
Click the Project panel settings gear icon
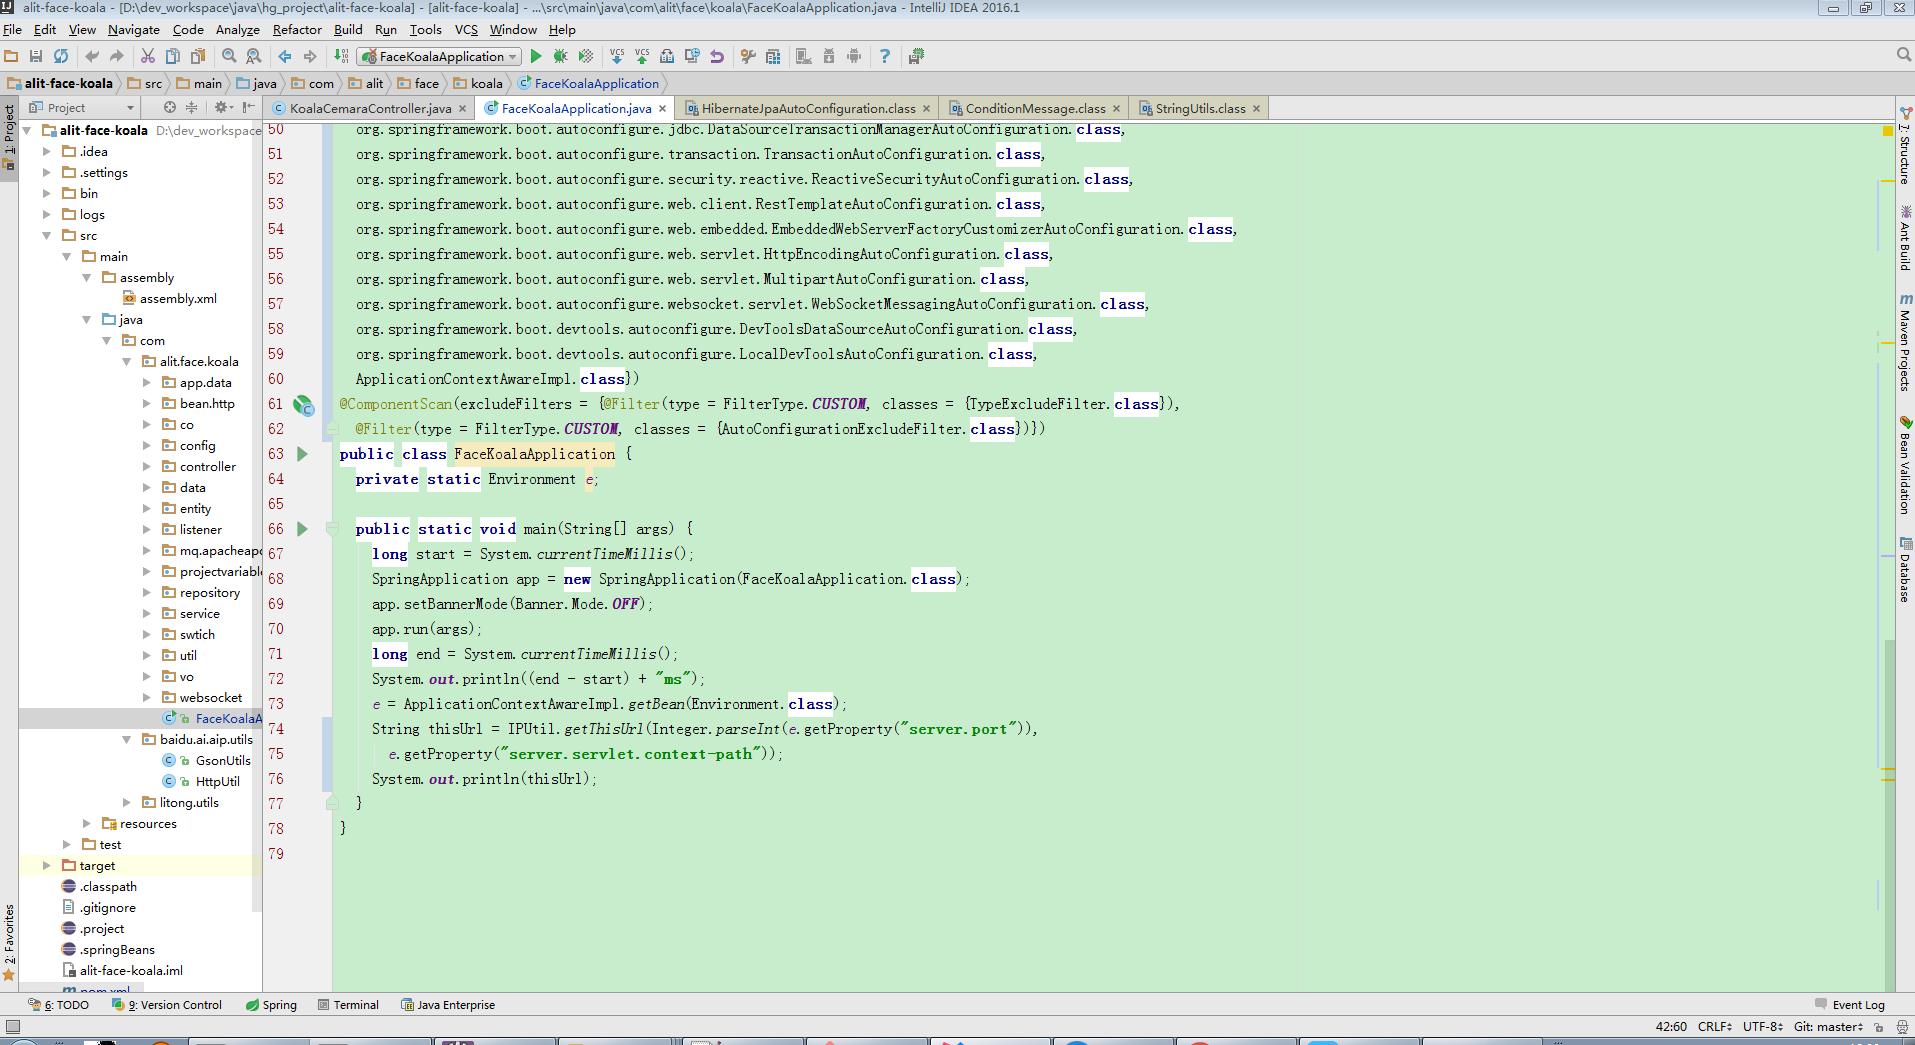coord(222,107)
